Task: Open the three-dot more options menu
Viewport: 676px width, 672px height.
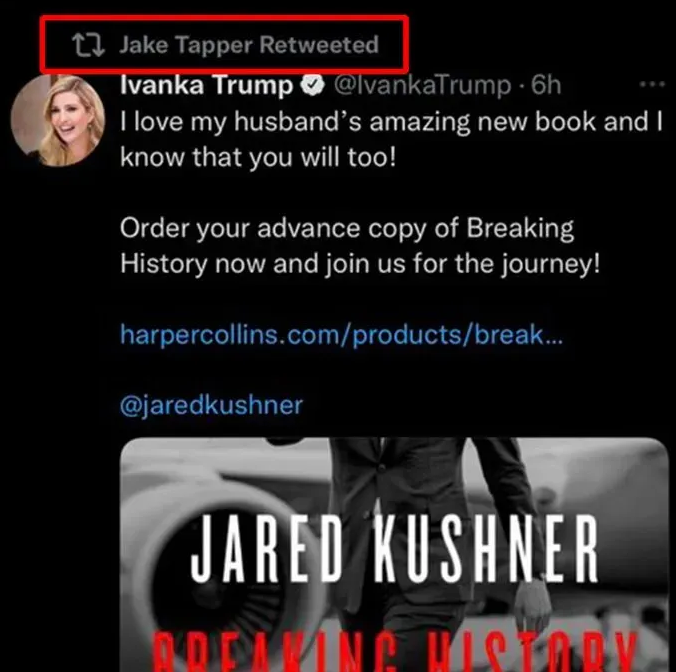Action: [x=652, y=84]
